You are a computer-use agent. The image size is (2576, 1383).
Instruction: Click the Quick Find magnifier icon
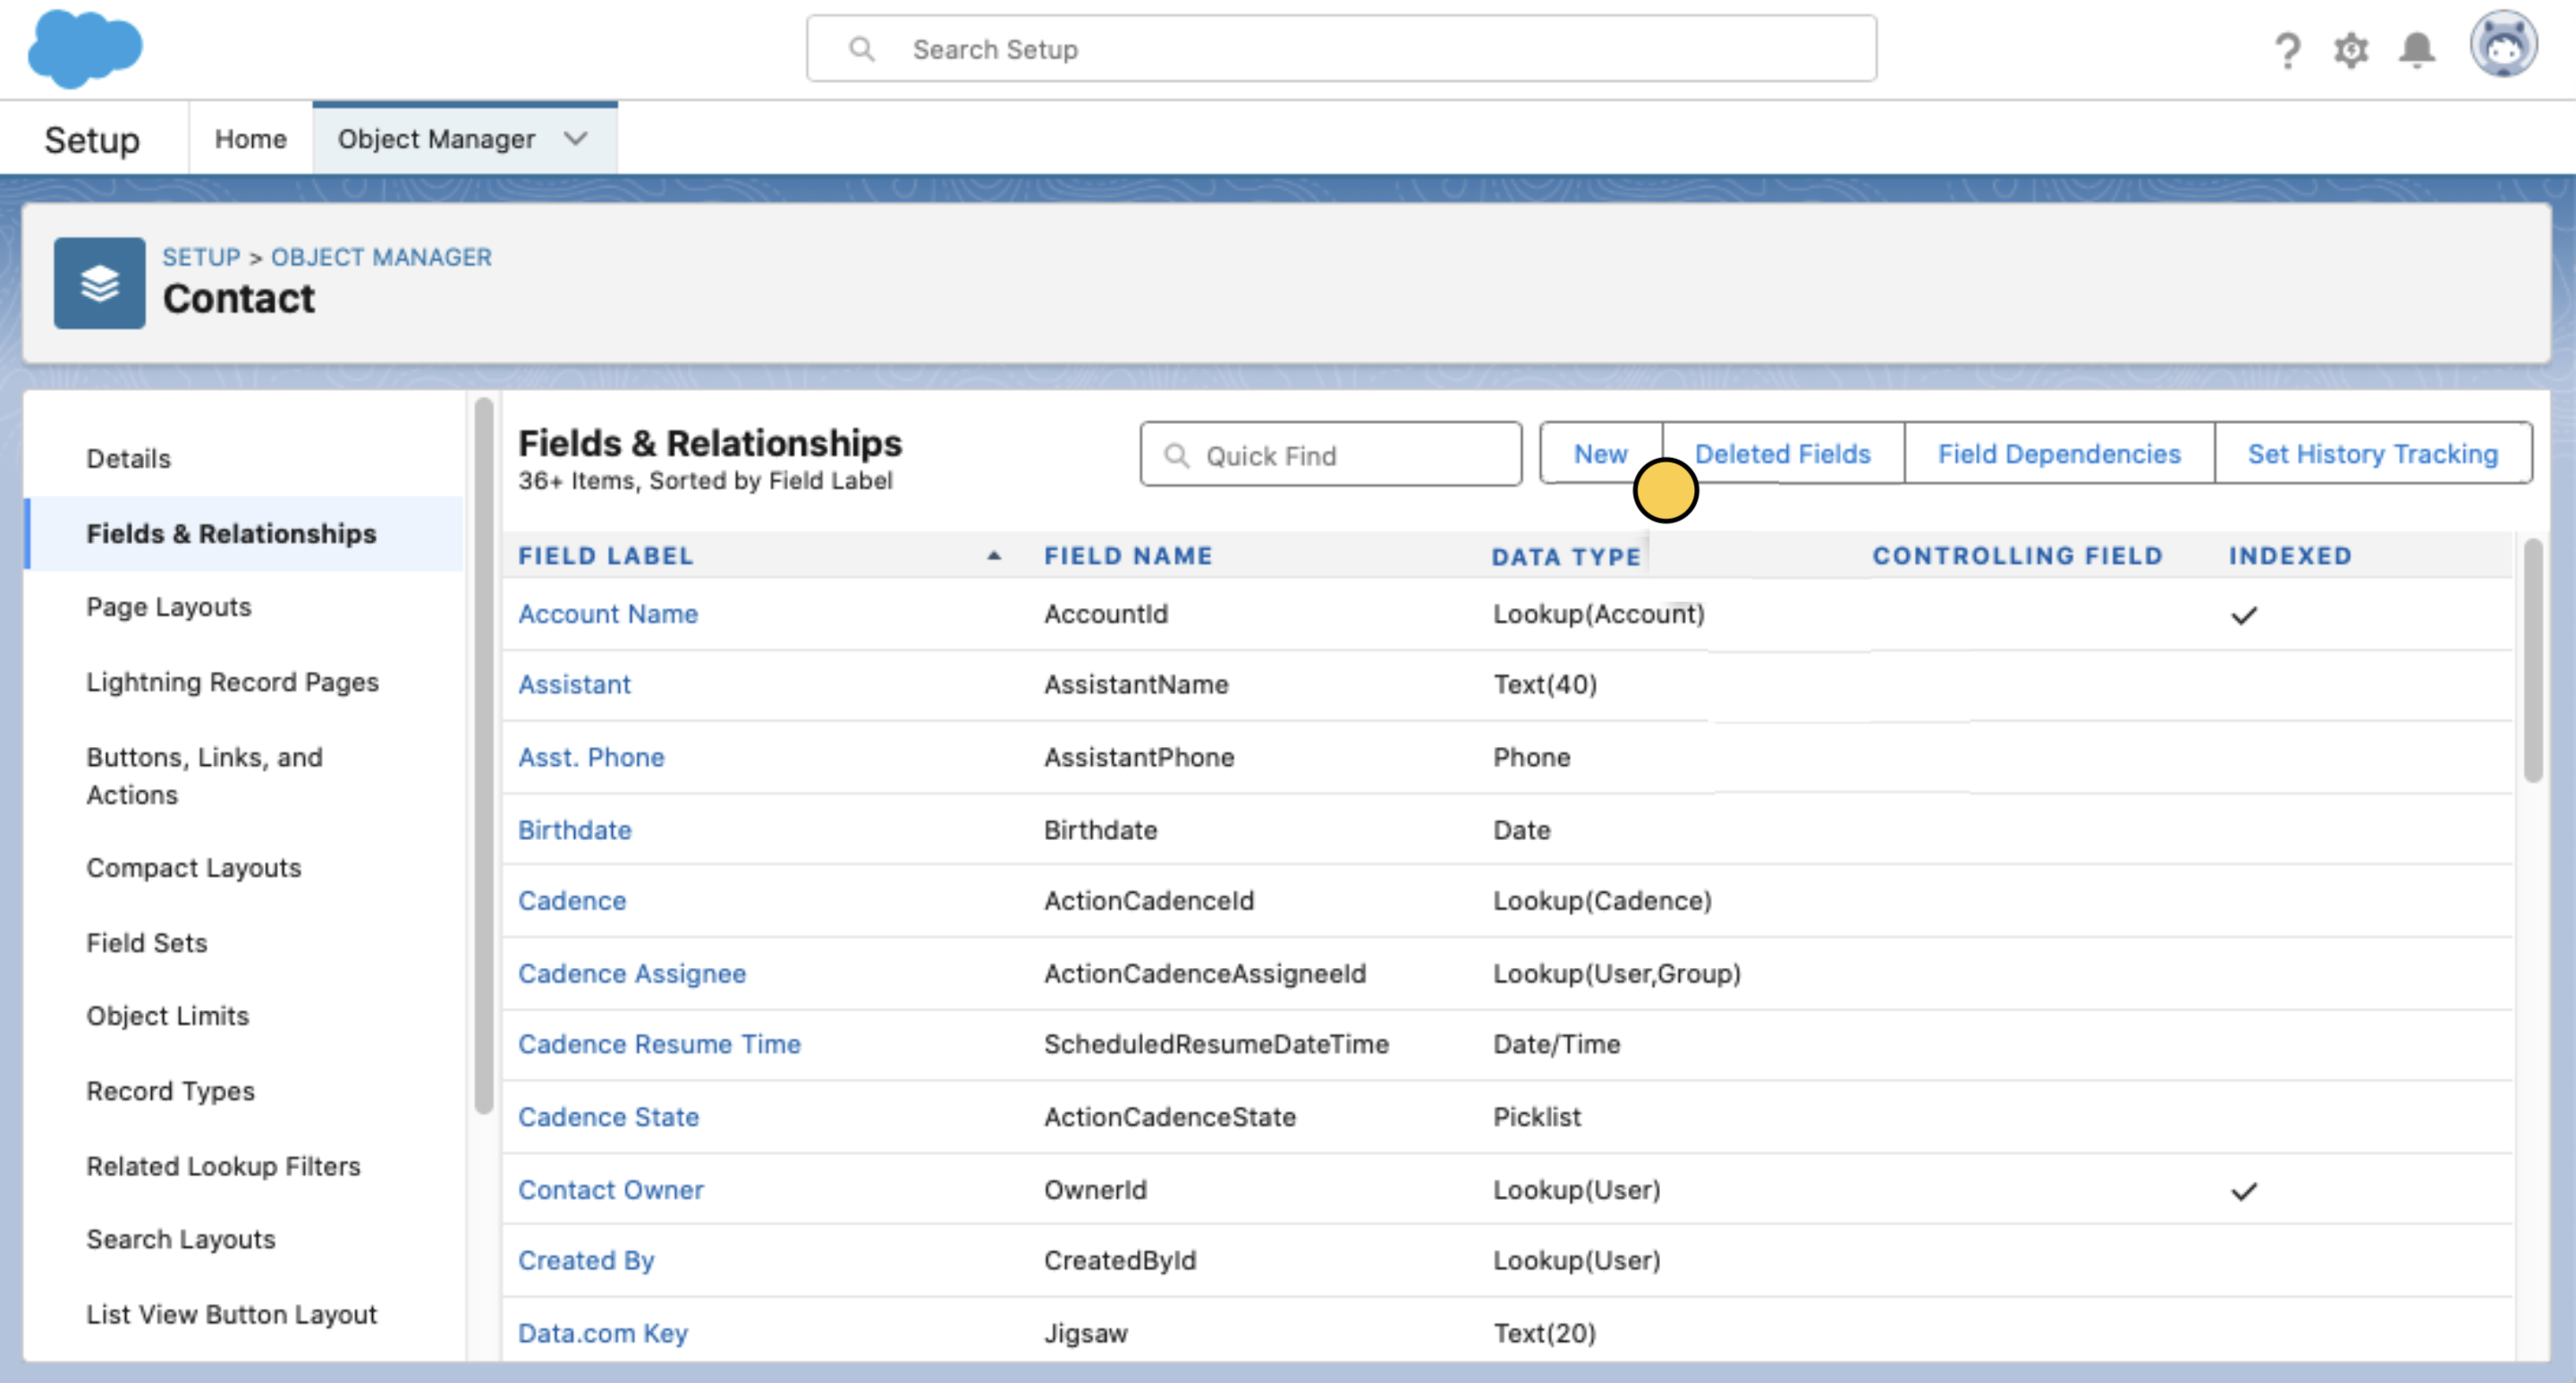(x=1178, y=456)
